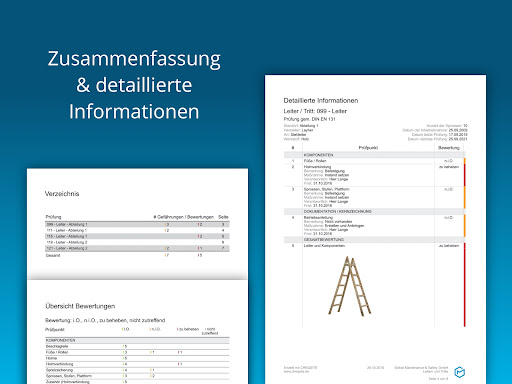Click the 'Datum nächste Prüfung' date line
The image size is (512, 384).
click(437, 139)
